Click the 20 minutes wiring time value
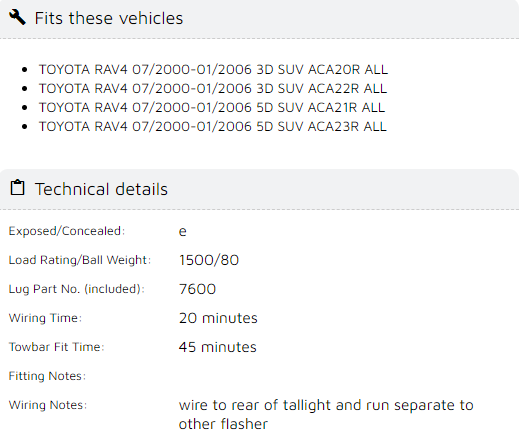 pyautogui.click(x=218, y=318)
